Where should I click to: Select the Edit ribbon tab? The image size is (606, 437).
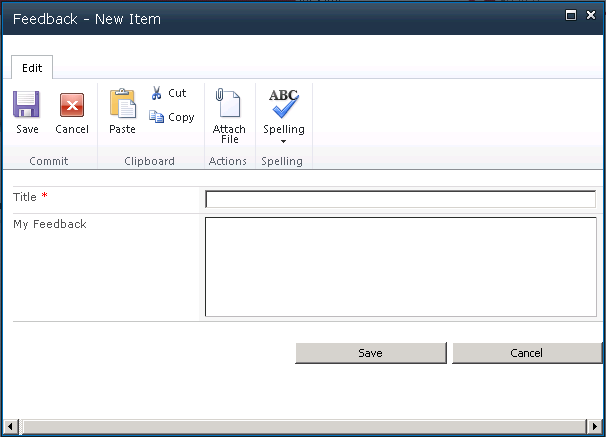[32, 68]
